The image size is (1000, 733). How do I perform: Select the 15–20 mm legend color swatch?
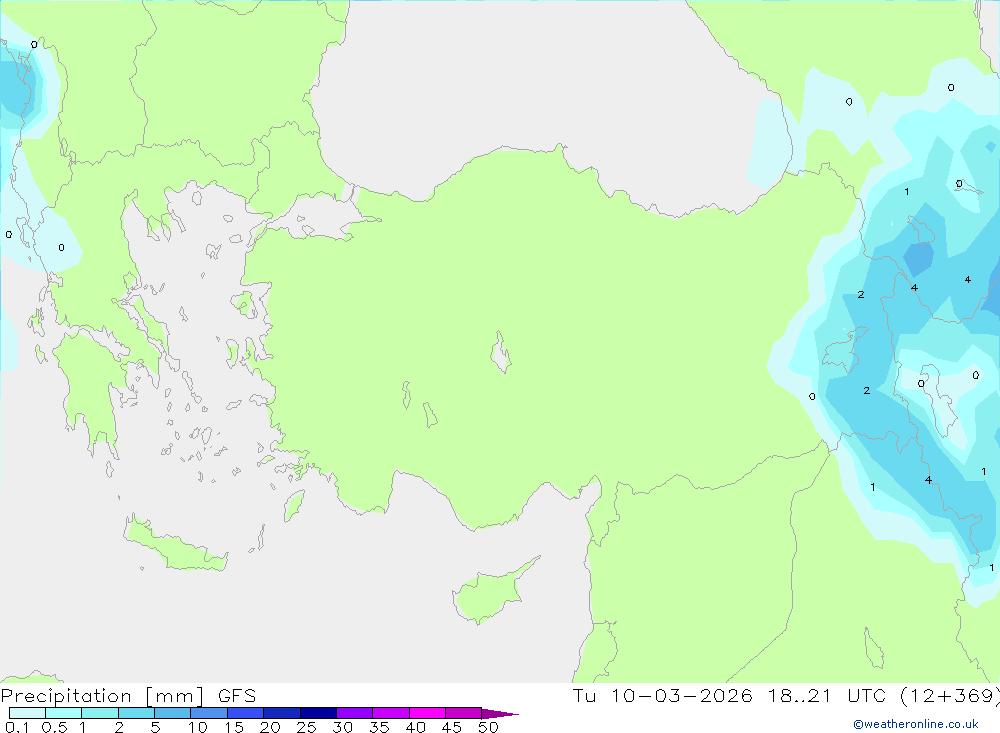pos(246,713)
